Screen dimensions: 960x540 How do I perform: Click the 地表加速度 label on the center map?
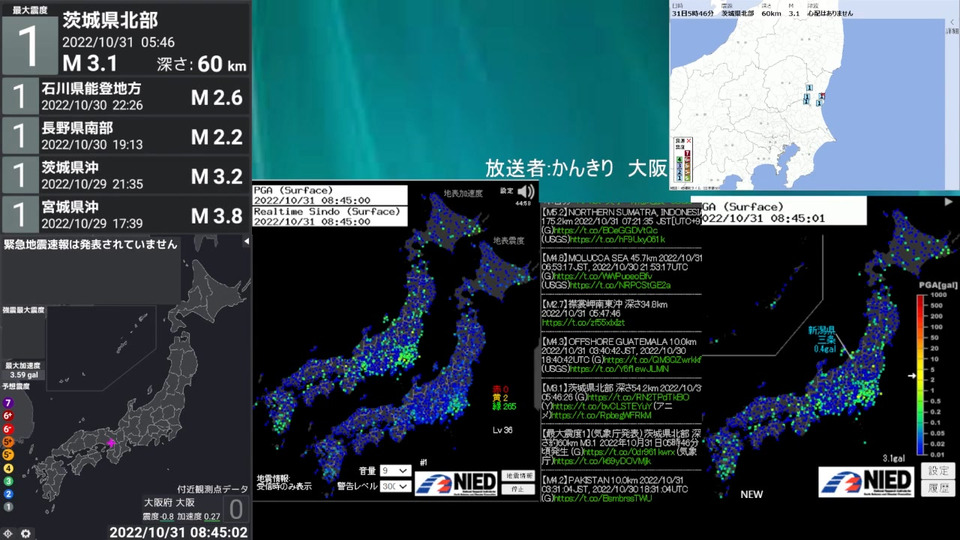pyautogui.click(x=463, y=193)
